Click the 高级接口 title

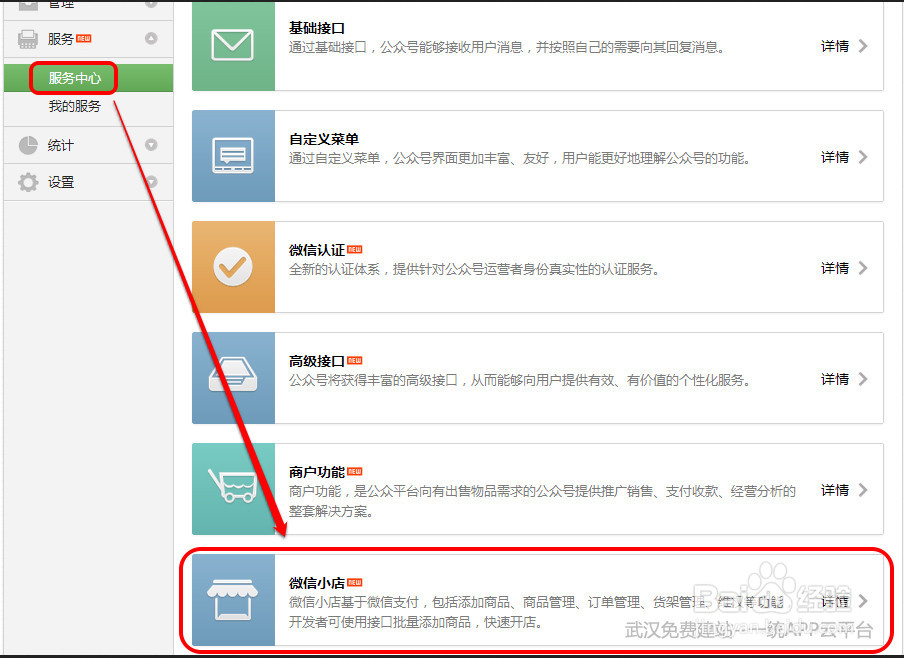(317, 361)
